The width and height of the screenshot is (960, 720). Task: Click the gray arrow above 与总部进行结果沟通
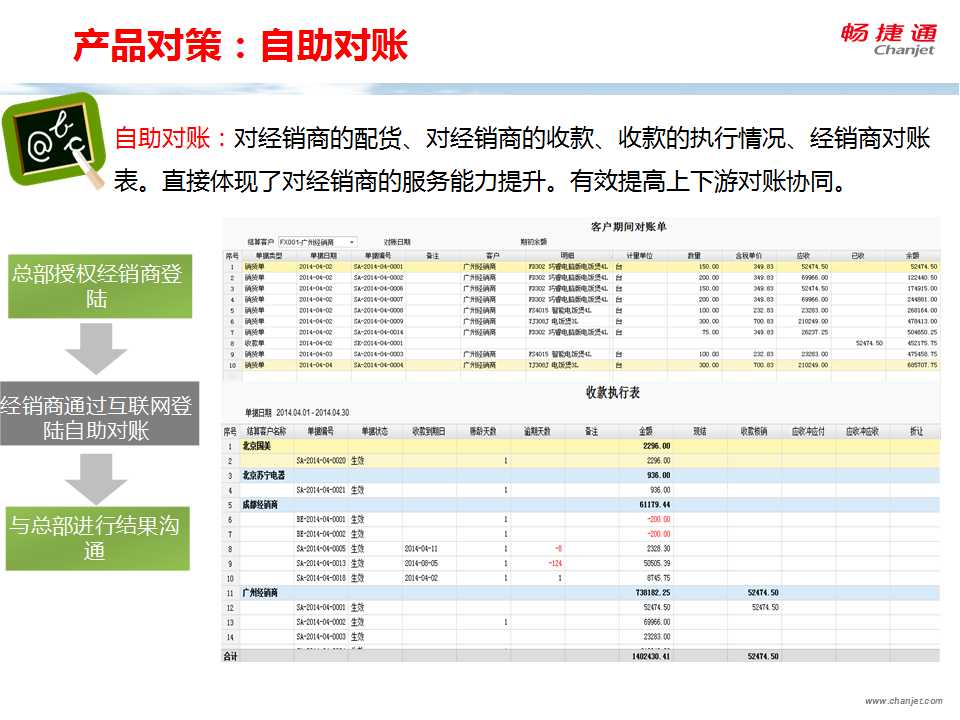(x=96, y=477)
